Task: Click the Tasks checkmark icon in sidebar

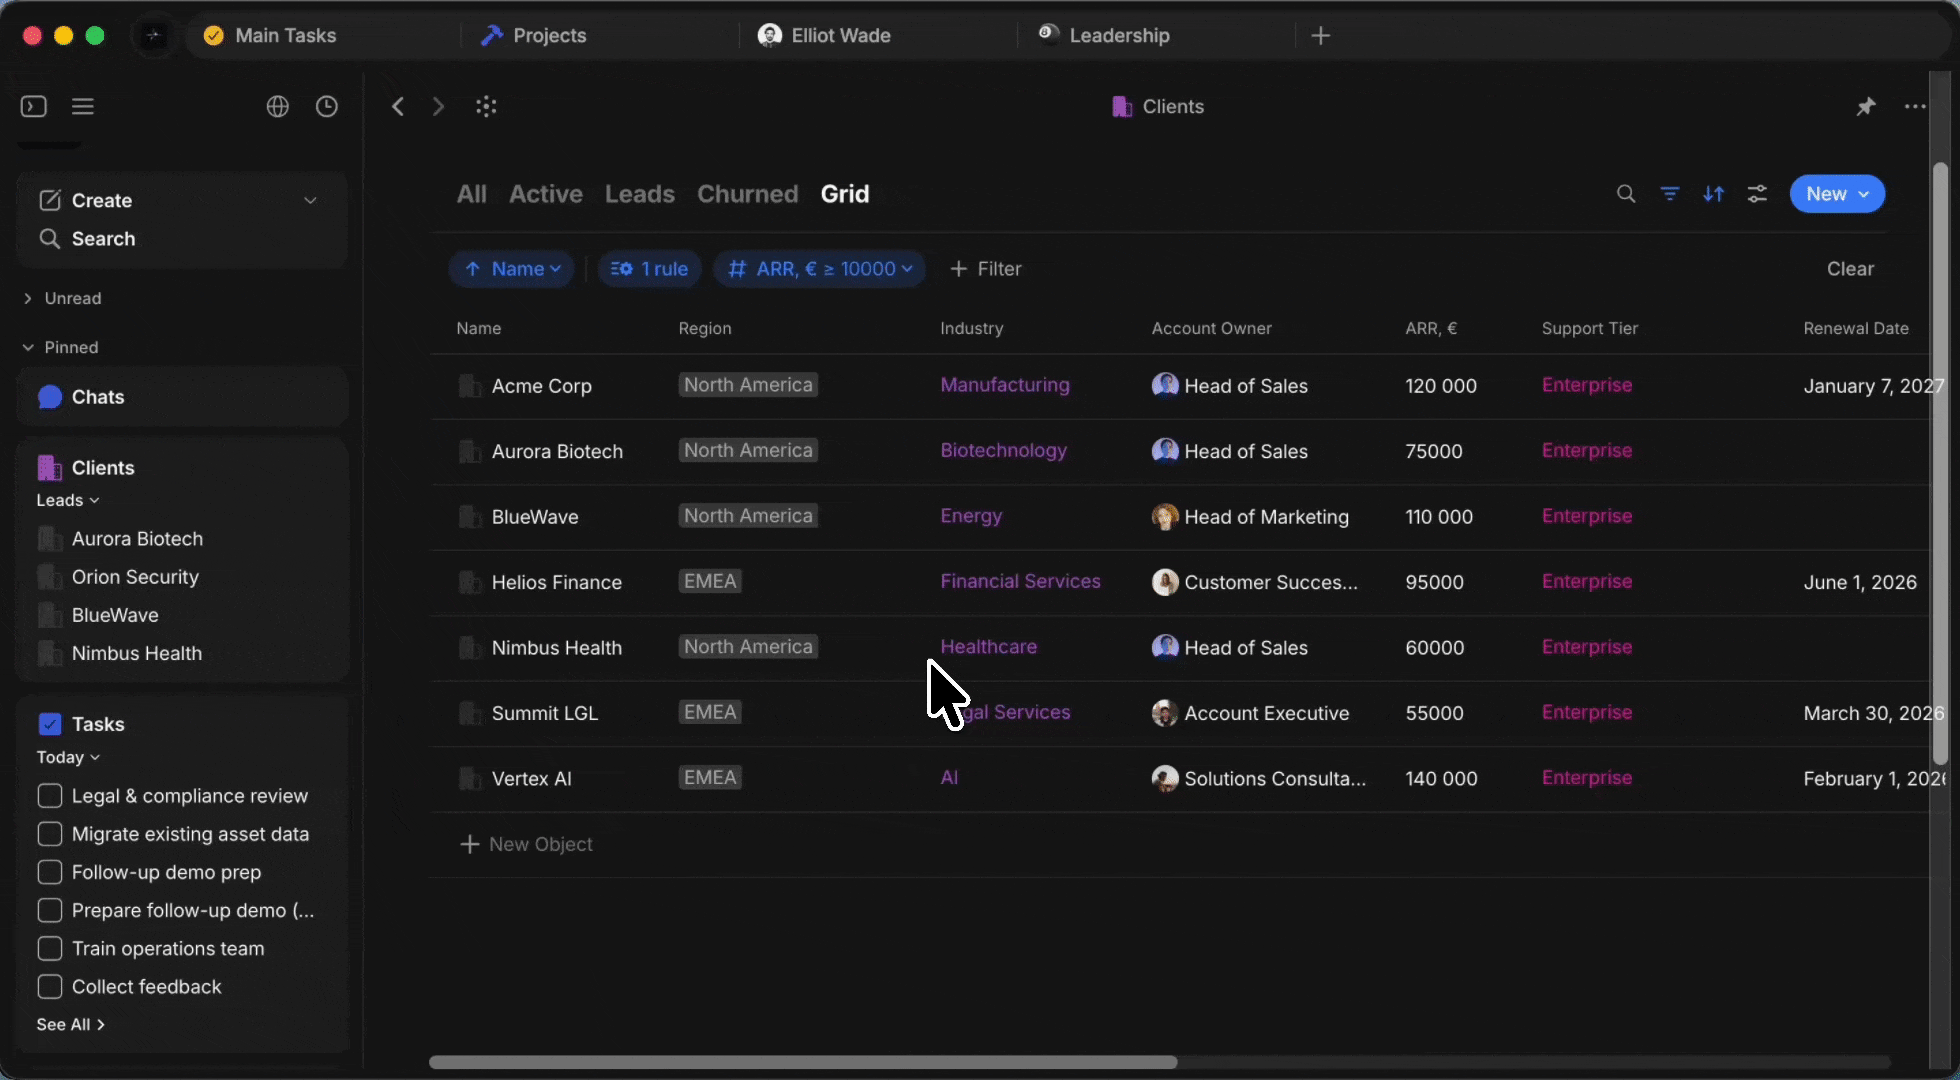Action: (x=49, y=724)
